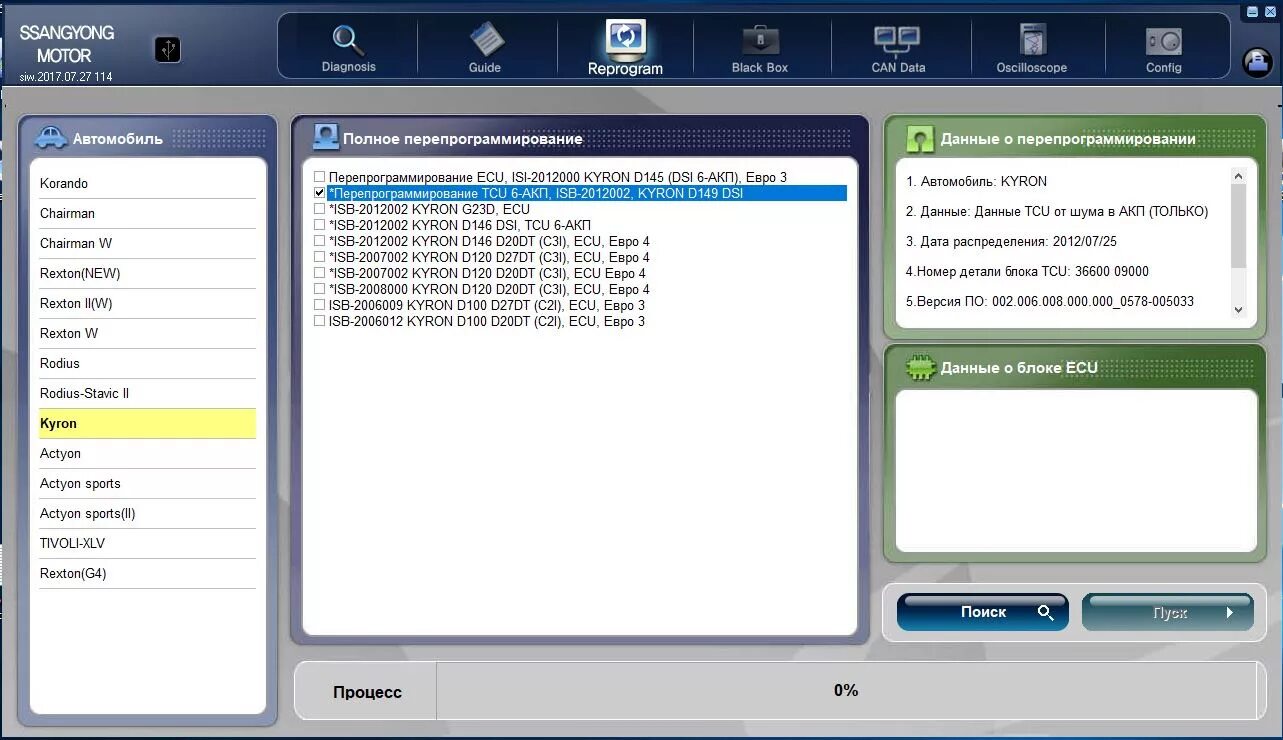Choose Actyon sports vehicle
The height and width of the screenshot is (740, 1283).
(147, 483)
